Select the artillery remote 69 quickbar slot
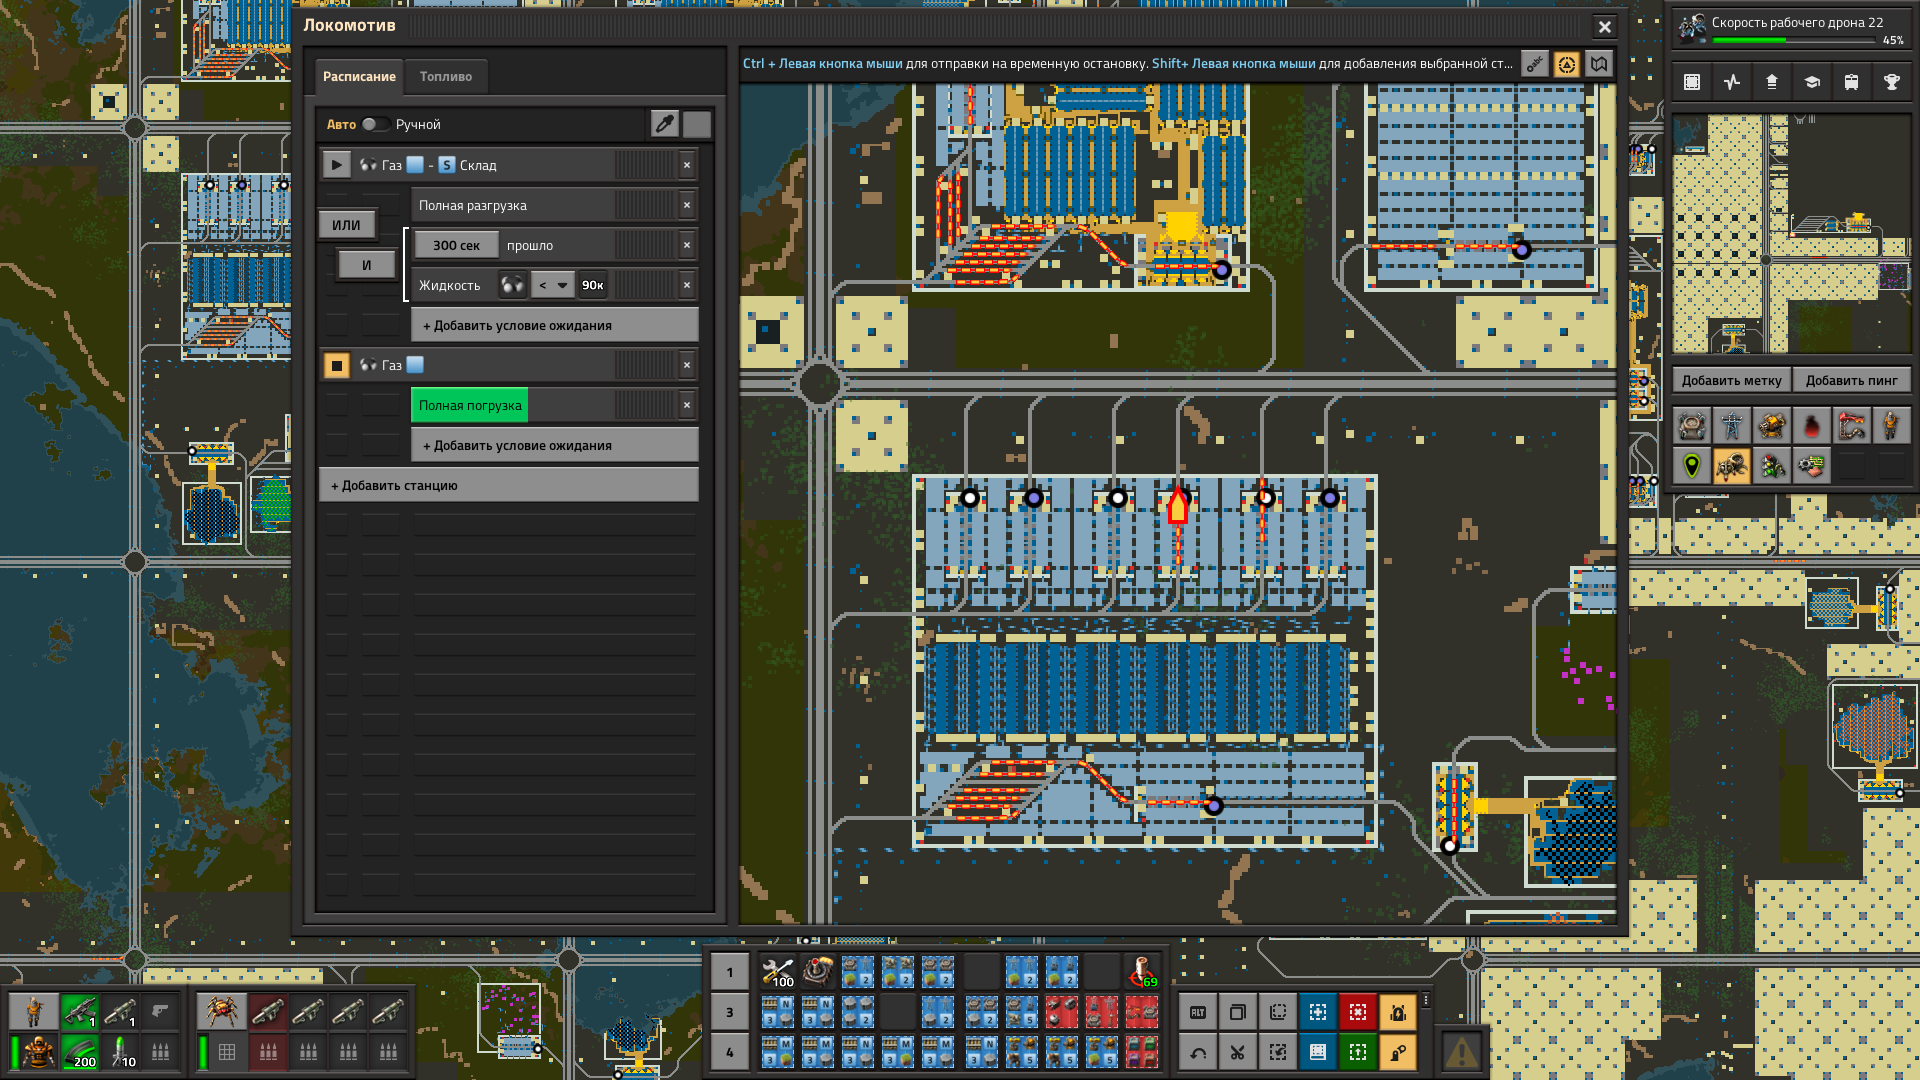This screenshot has width=1920, height=1080. click(1142, 972)
